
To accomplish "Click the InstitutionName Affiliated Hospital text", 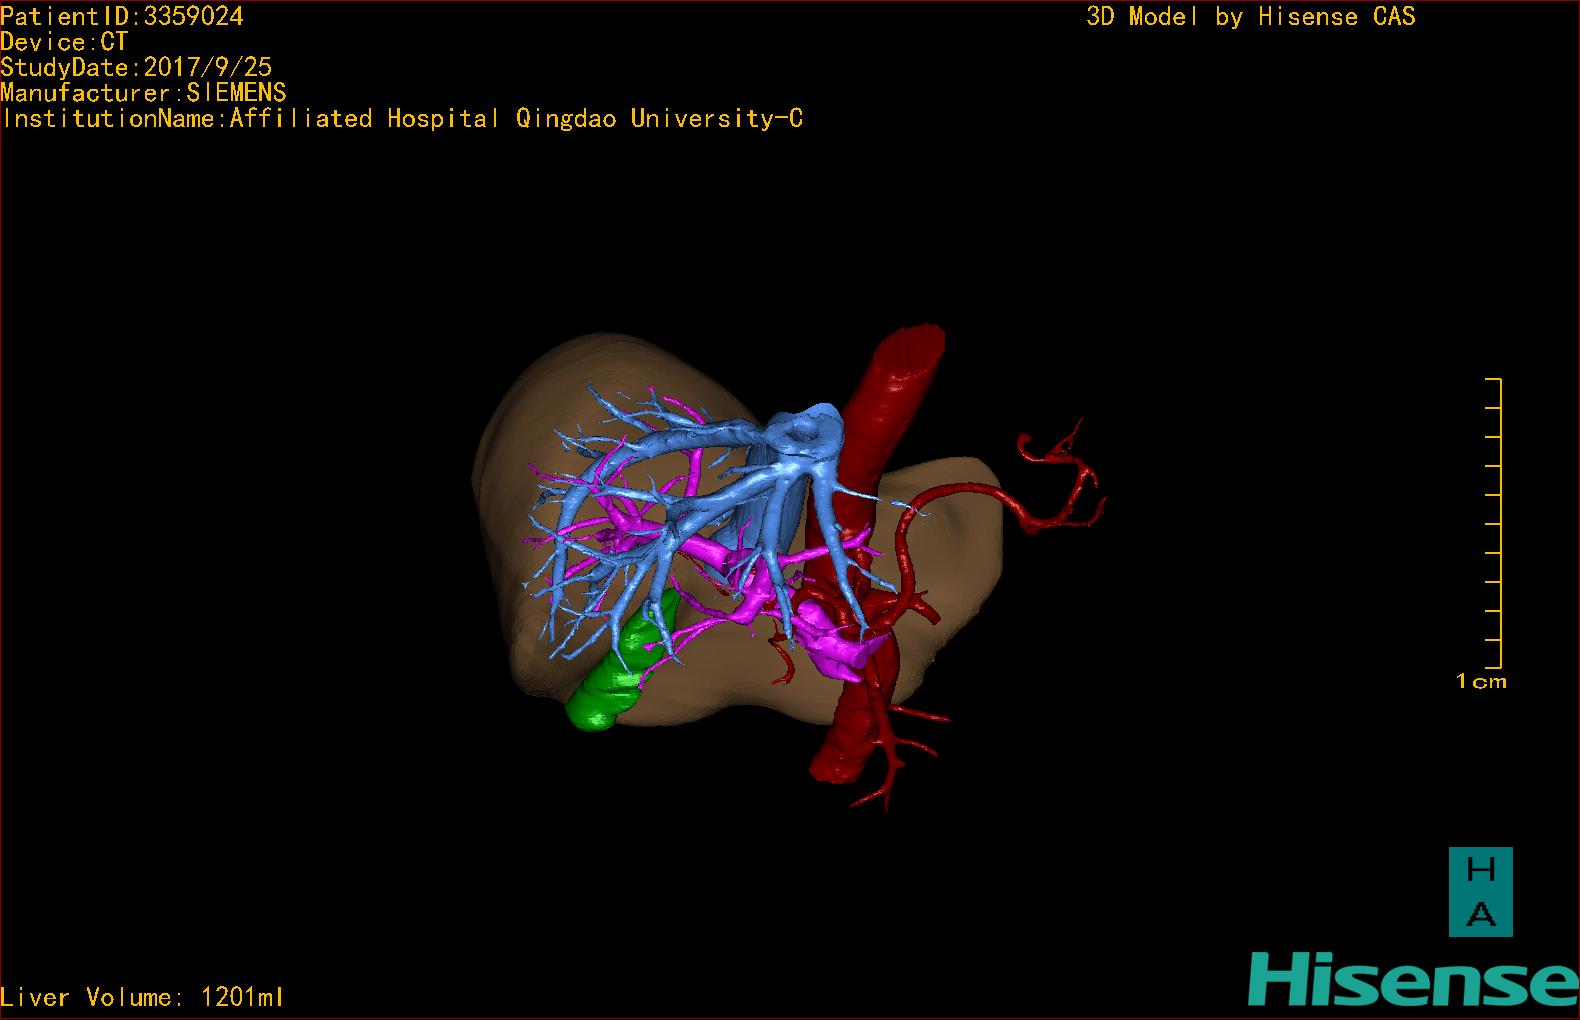I will (x=402, y=119).
